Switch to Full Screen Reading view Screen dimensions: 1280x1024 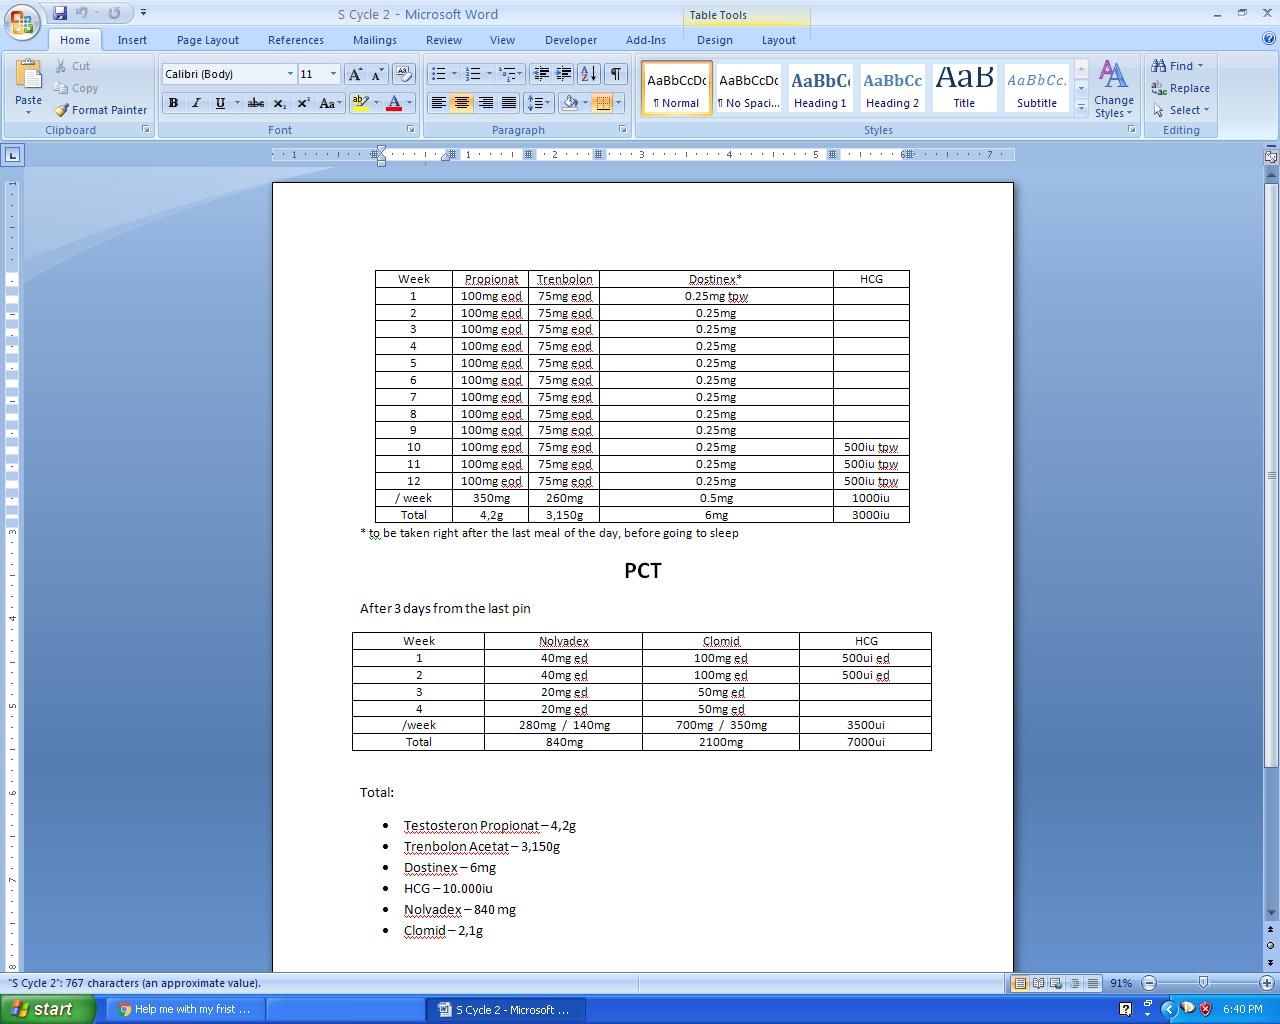tap(1038, 983)
